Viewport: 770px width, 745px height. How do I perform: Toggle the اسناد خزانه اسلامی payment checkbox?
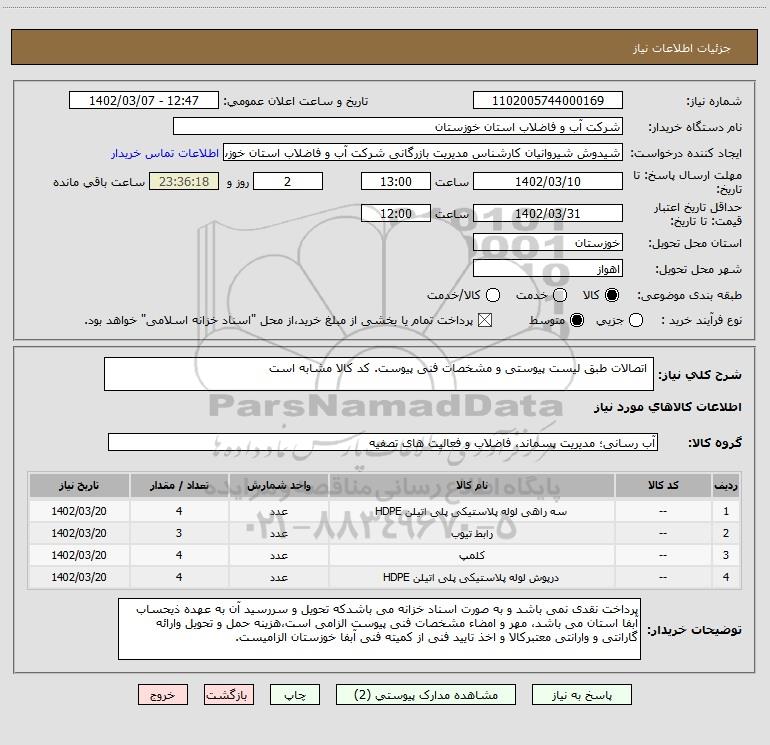(x=485, y=321)
